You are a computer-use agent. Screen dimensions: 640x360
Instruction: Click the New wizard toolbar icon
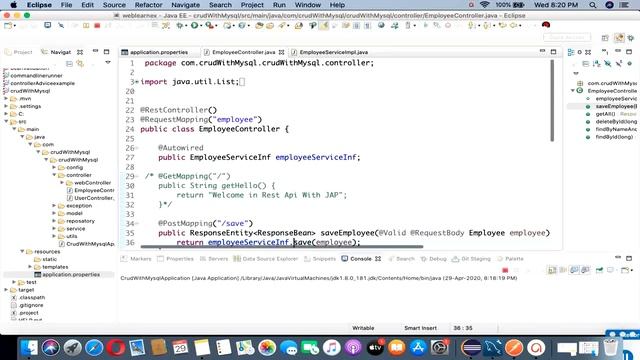(x=7, y=25)
